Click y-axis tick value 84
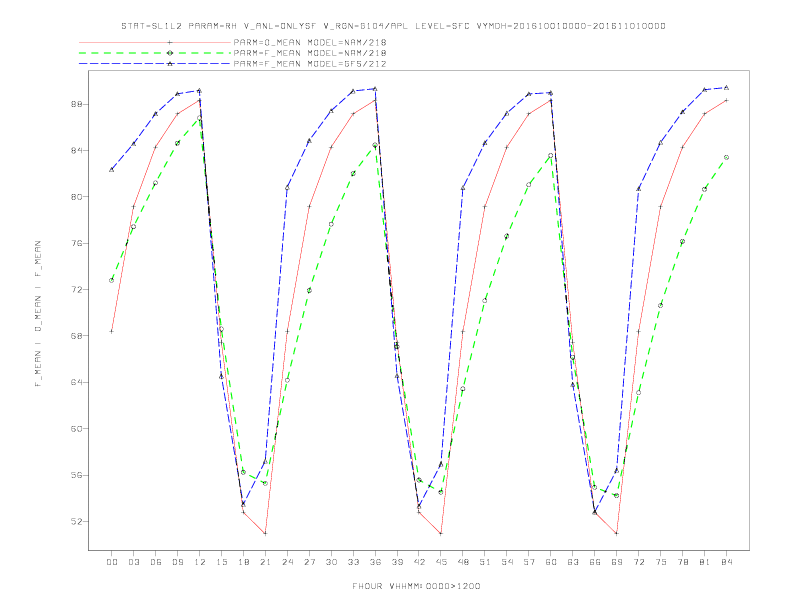Viewport: 792px width, 612px height. 76,150
